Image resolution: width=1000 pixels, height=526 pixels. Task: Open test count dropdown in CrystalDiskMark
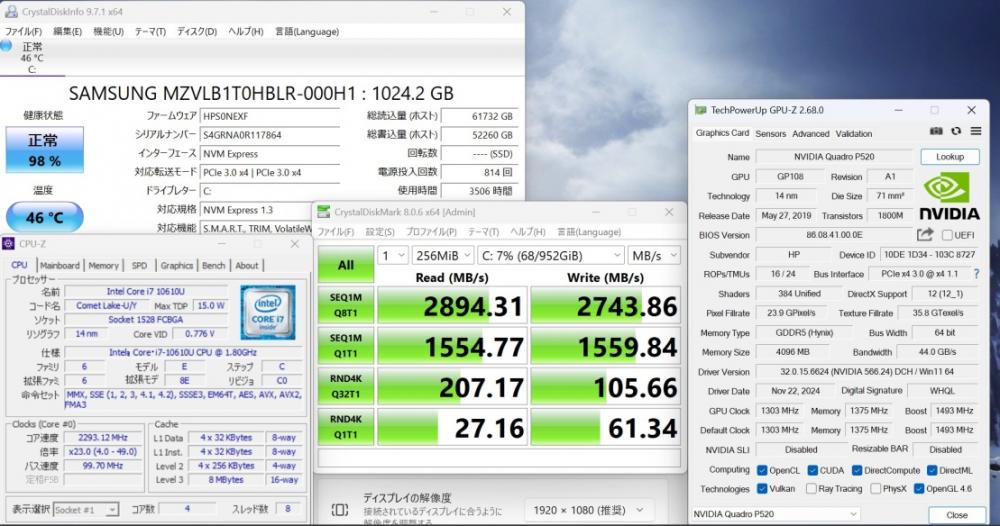[x=392, y=256]
